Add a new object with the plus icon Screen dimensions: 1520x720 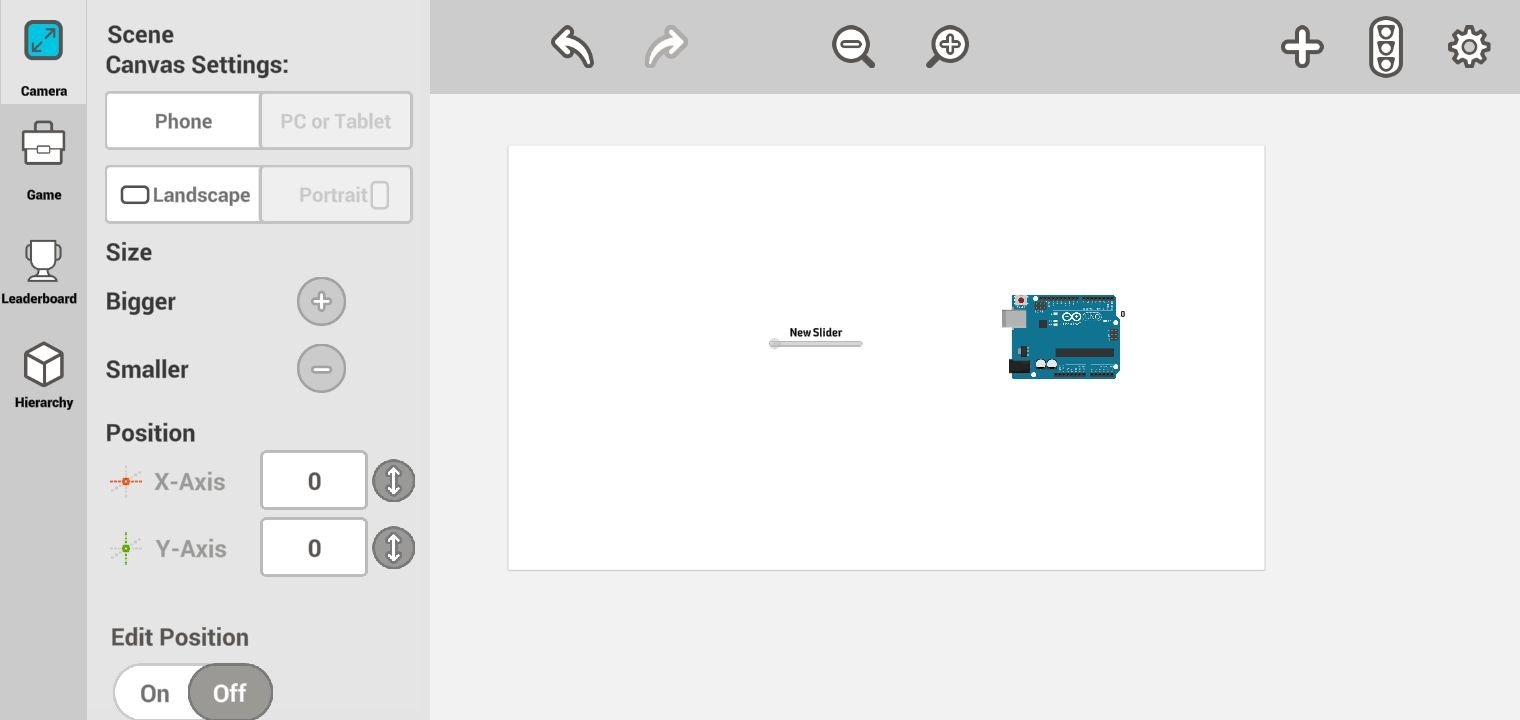1302,47
